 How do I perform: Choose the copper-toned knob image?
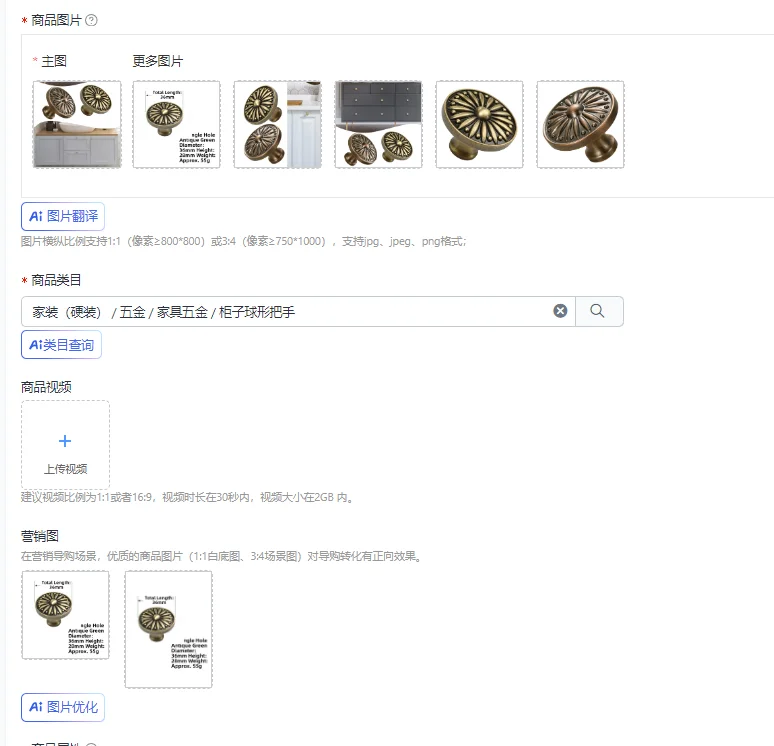[580, 124]
